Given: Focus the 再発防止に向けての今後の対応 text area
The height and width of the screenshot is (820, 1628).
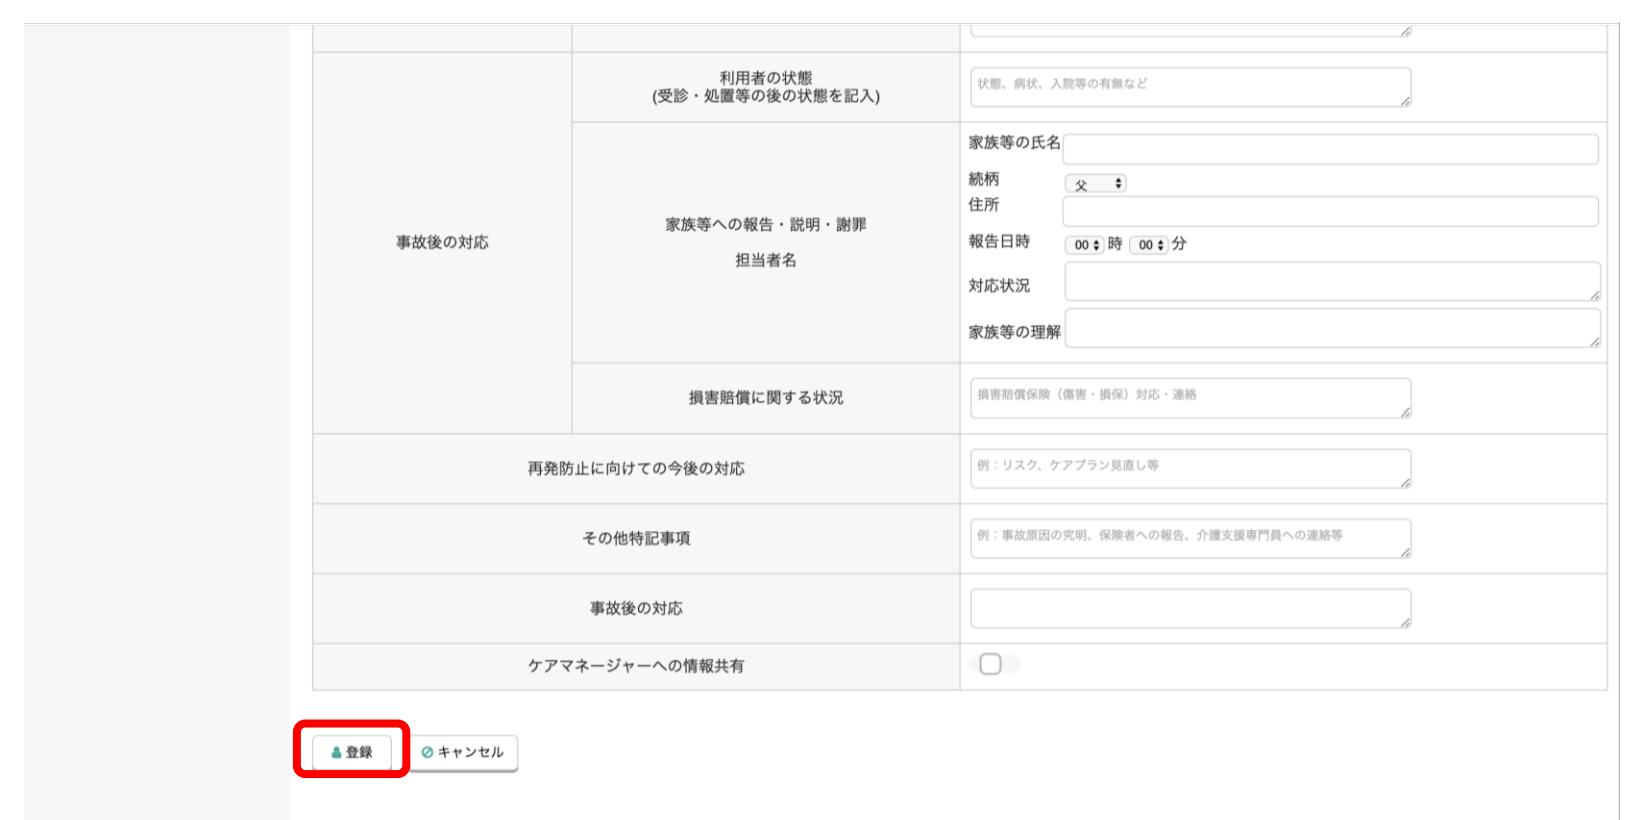Looking at the screenshot, I should (1189, 468).
